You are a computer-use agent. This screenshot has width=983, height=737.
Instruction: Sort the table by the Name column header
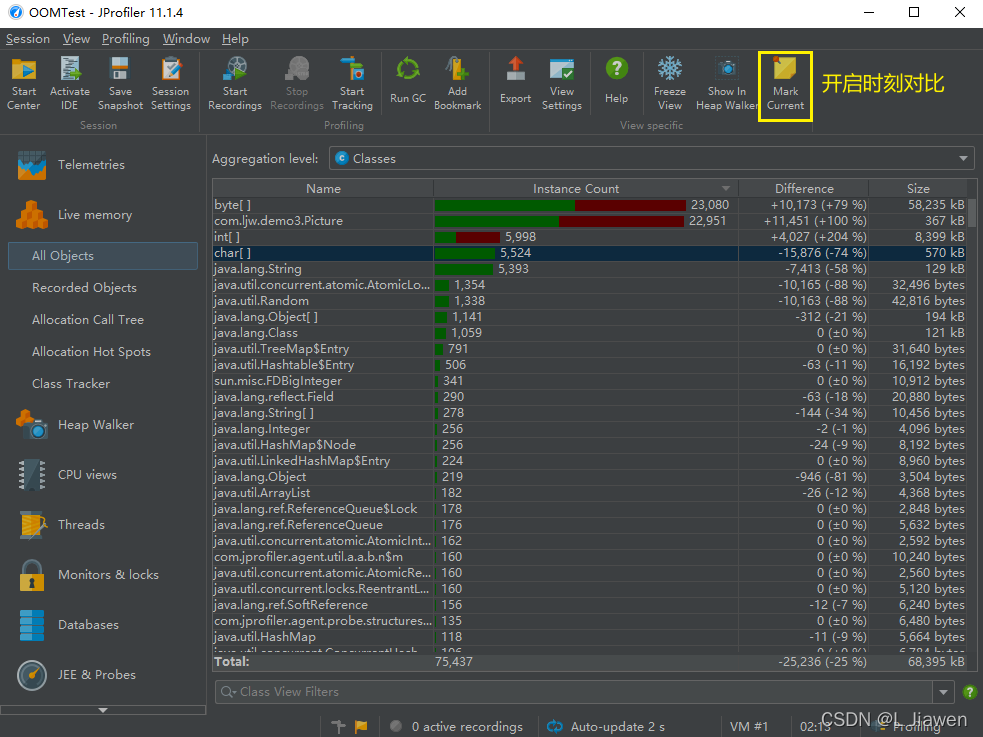[x=323, y=189]
